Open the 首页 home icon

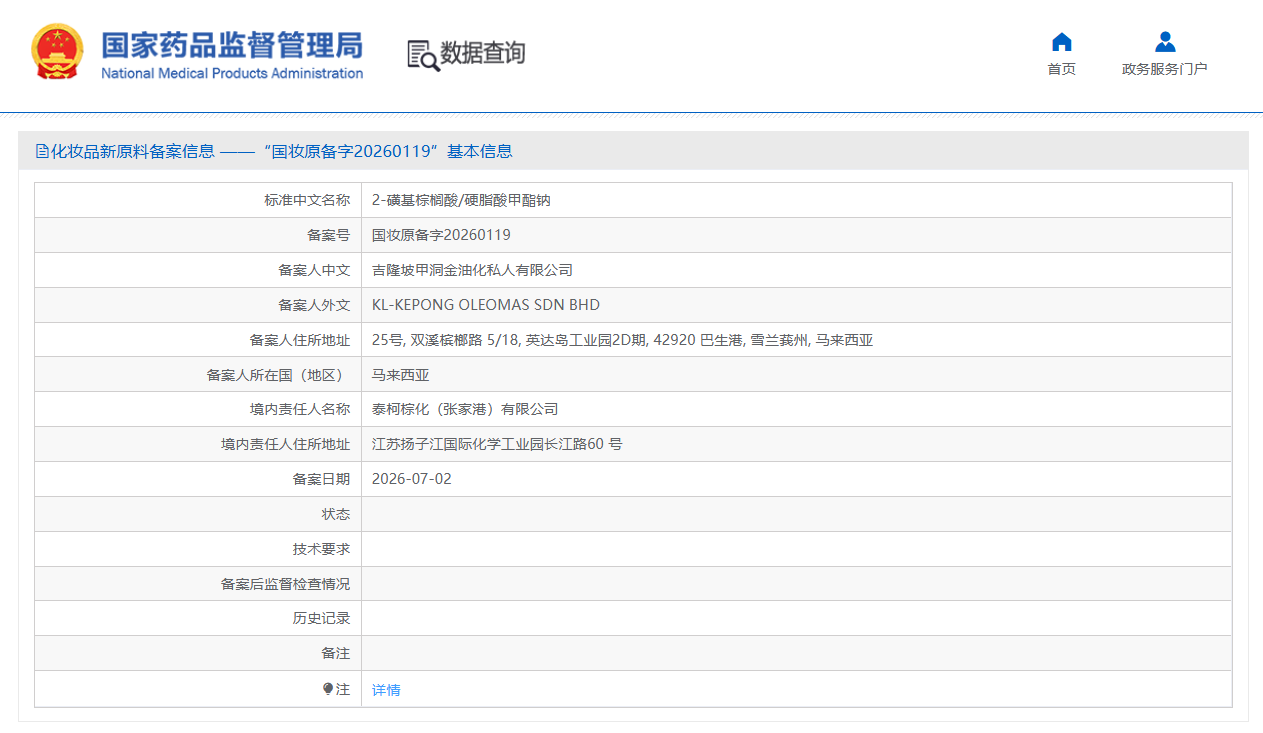[1061, 42]
